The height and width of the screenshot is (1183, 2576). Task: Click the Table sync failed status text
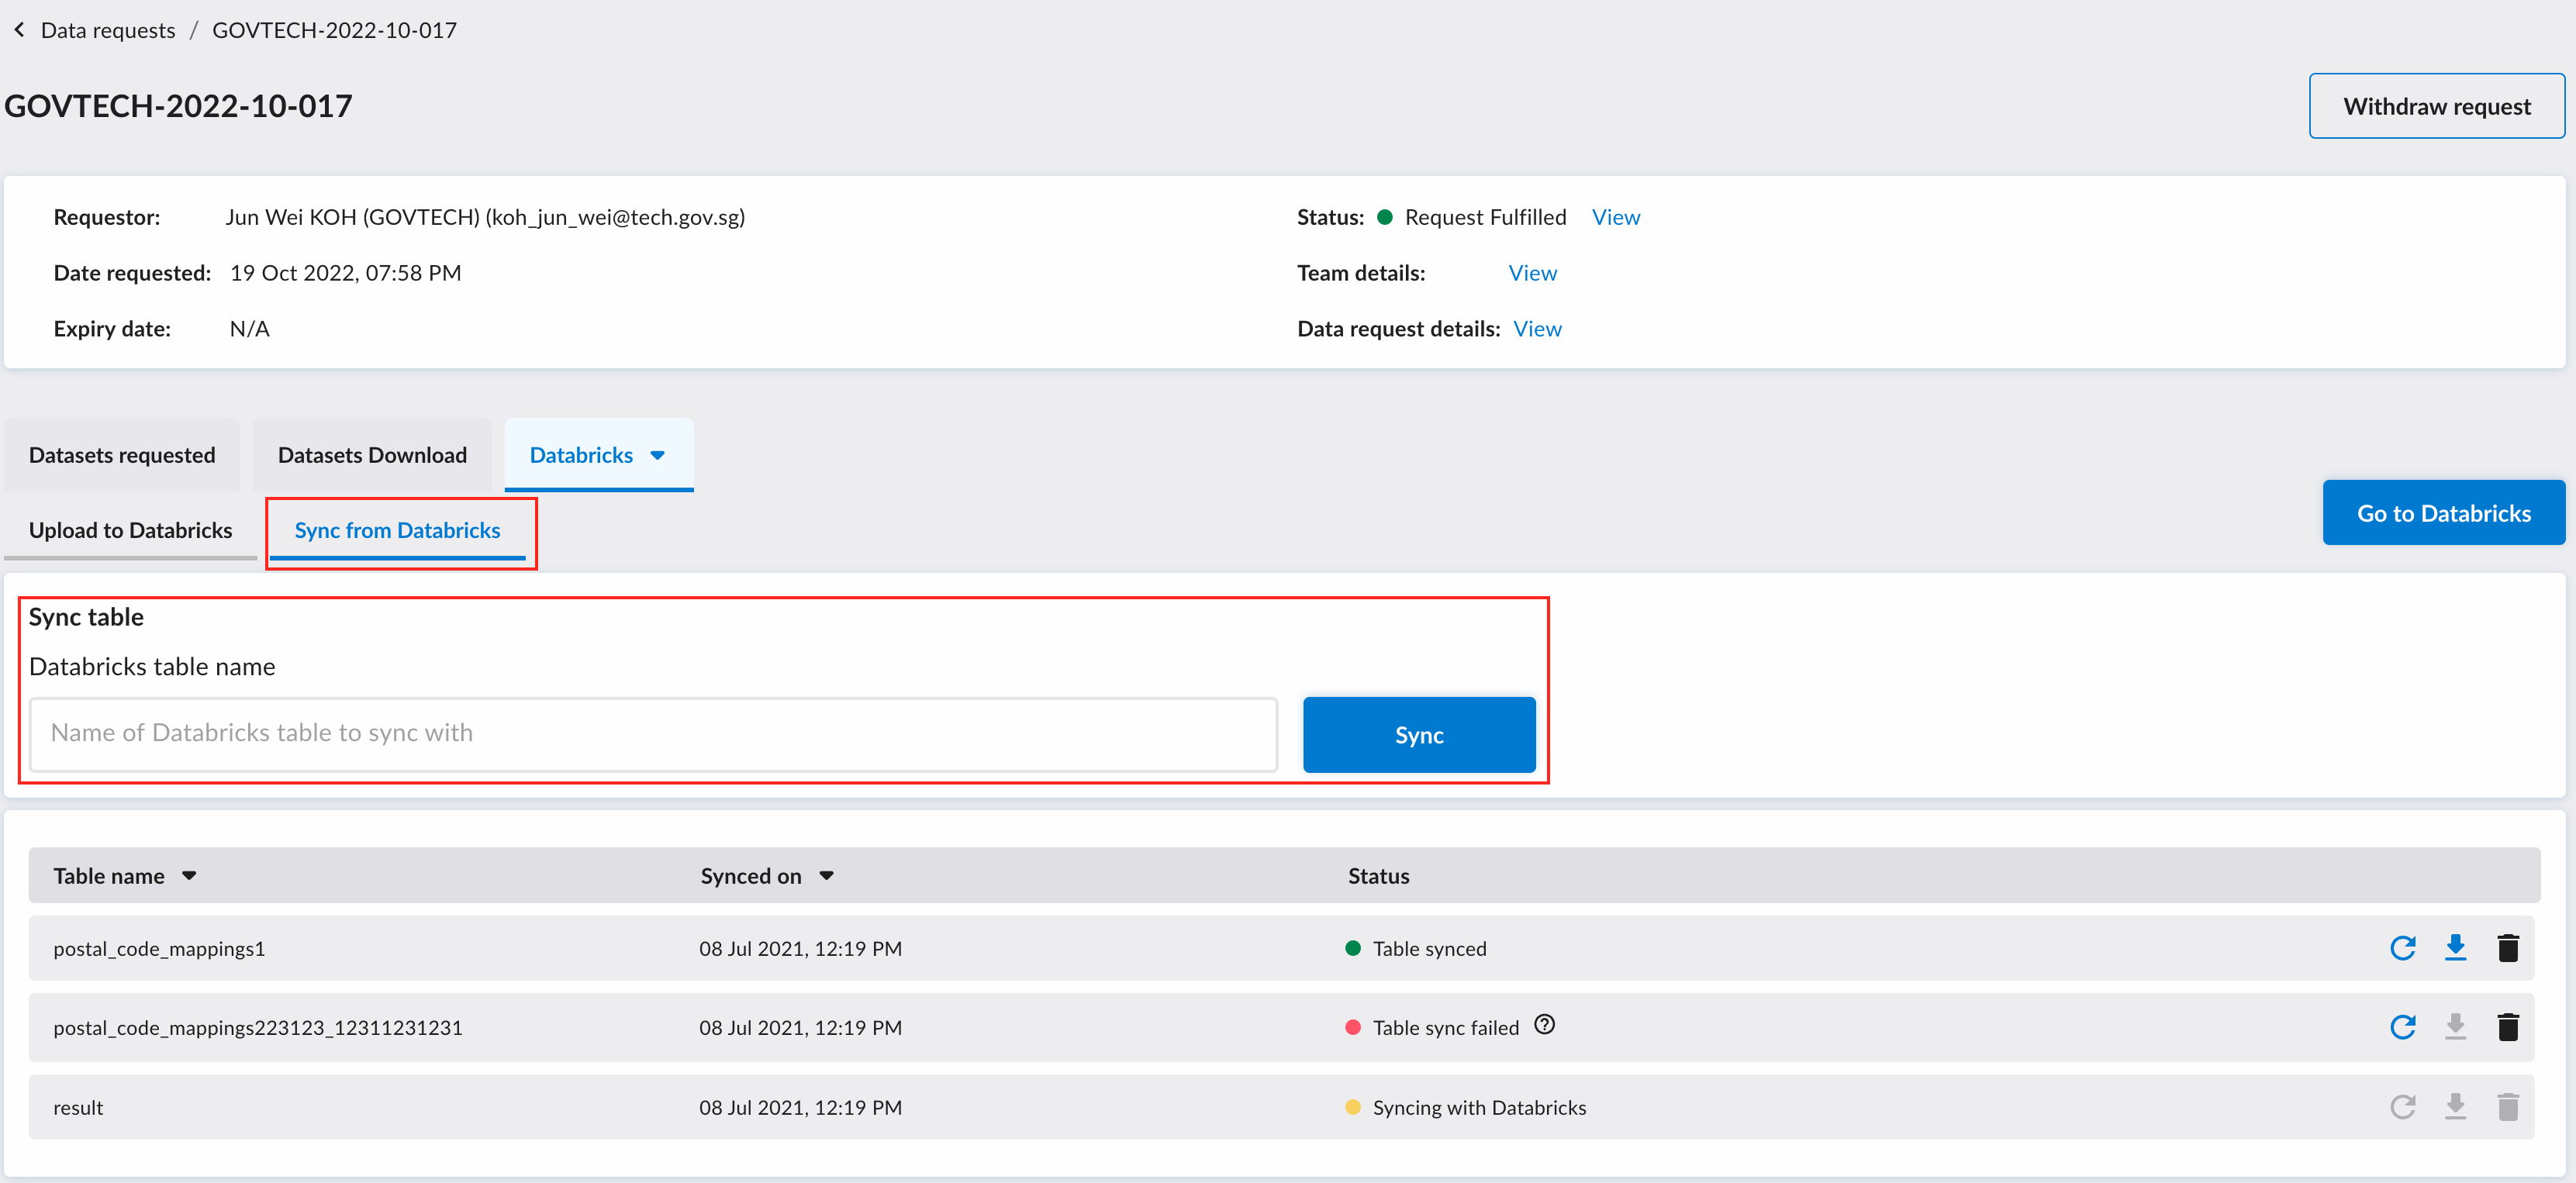tap(1445, 1027)
